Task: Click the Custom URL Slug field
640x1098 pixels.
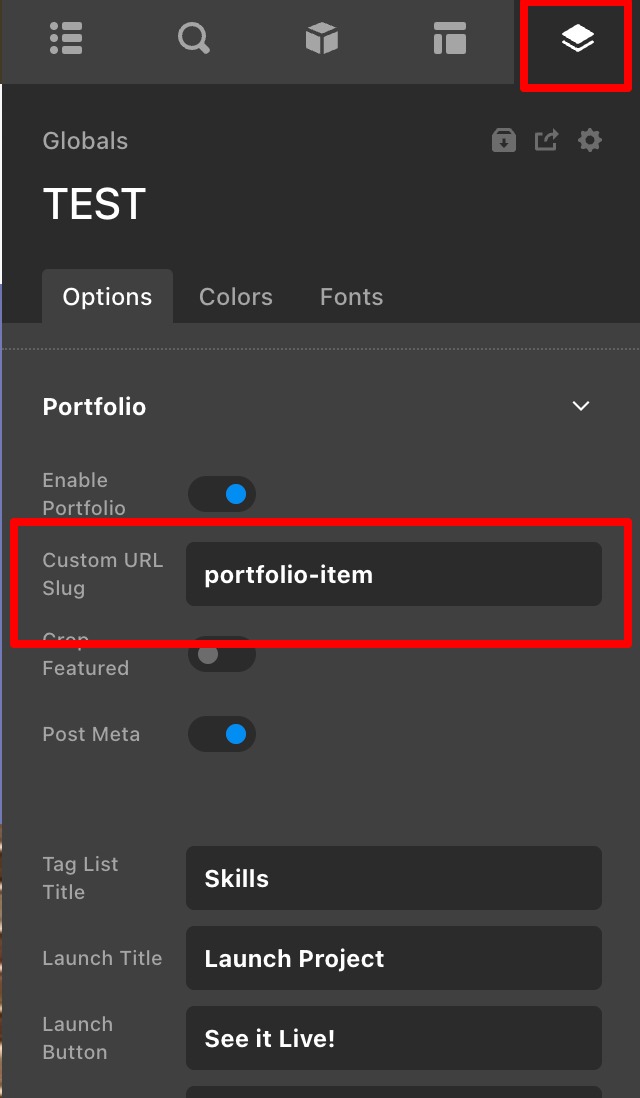Action: pyautogui.click(x=394, y=574)
